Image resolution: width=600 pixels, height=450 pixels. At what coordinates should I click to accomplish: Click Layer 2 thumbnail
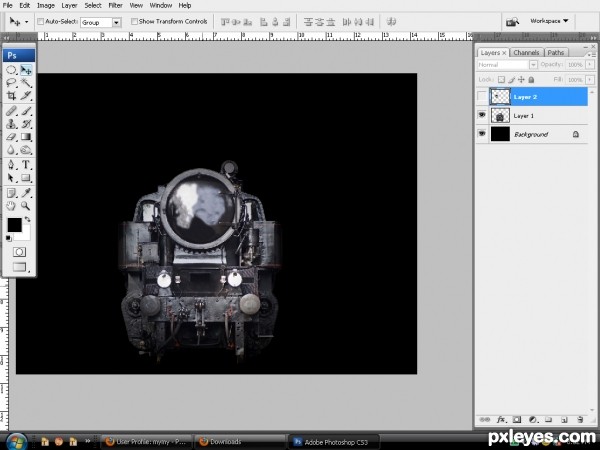500,96
